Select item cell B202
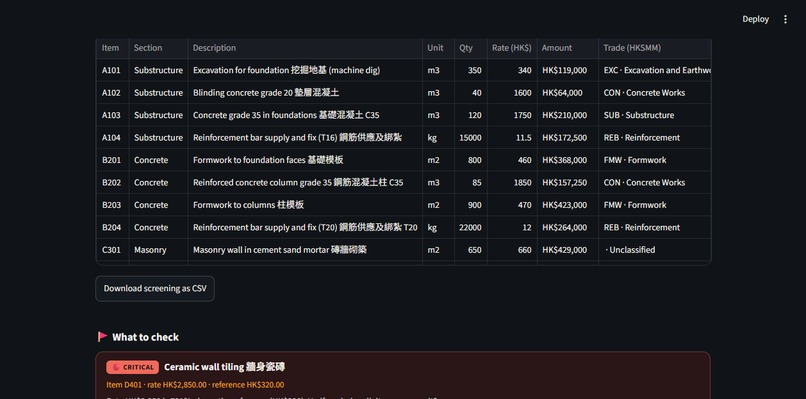This screenshot has width=806, height=399. (x=112, y=183)
